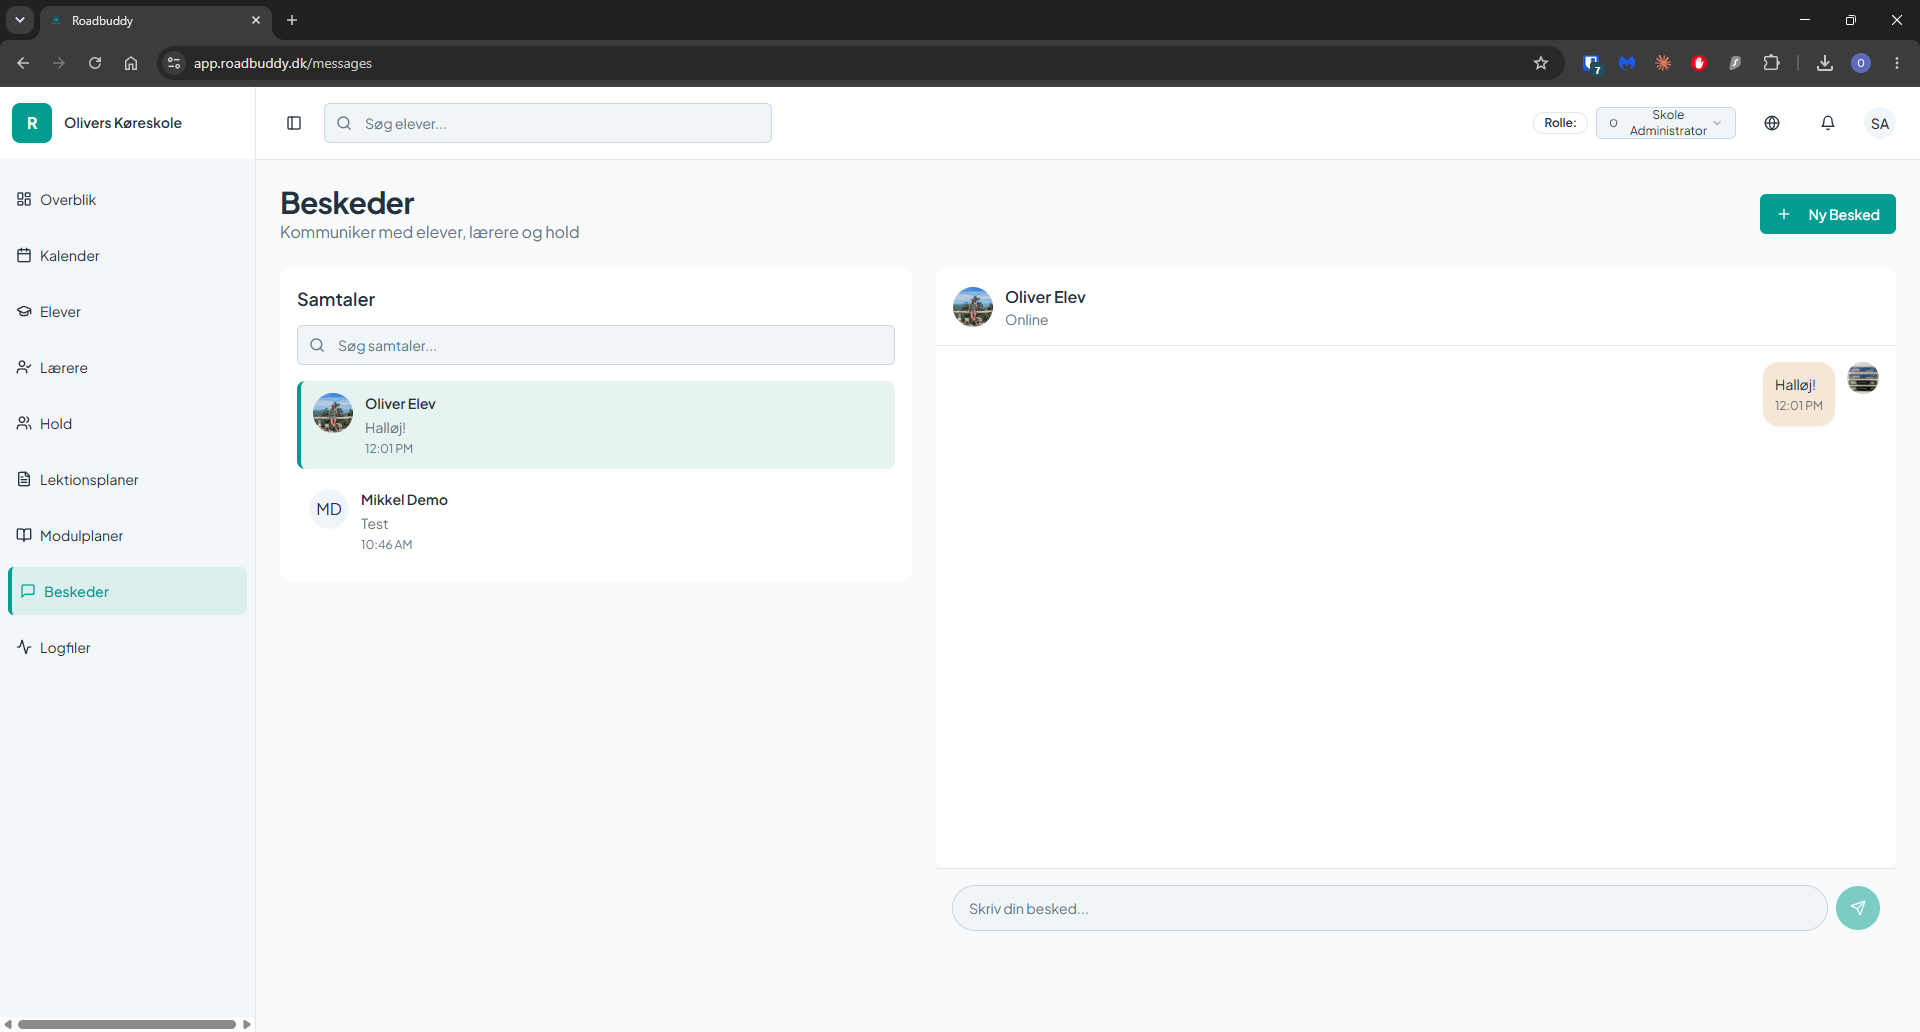This screenshot has height=1032, width=1920.
Task: Open Kalender in the sidebar
Action: tap(127, 255)
